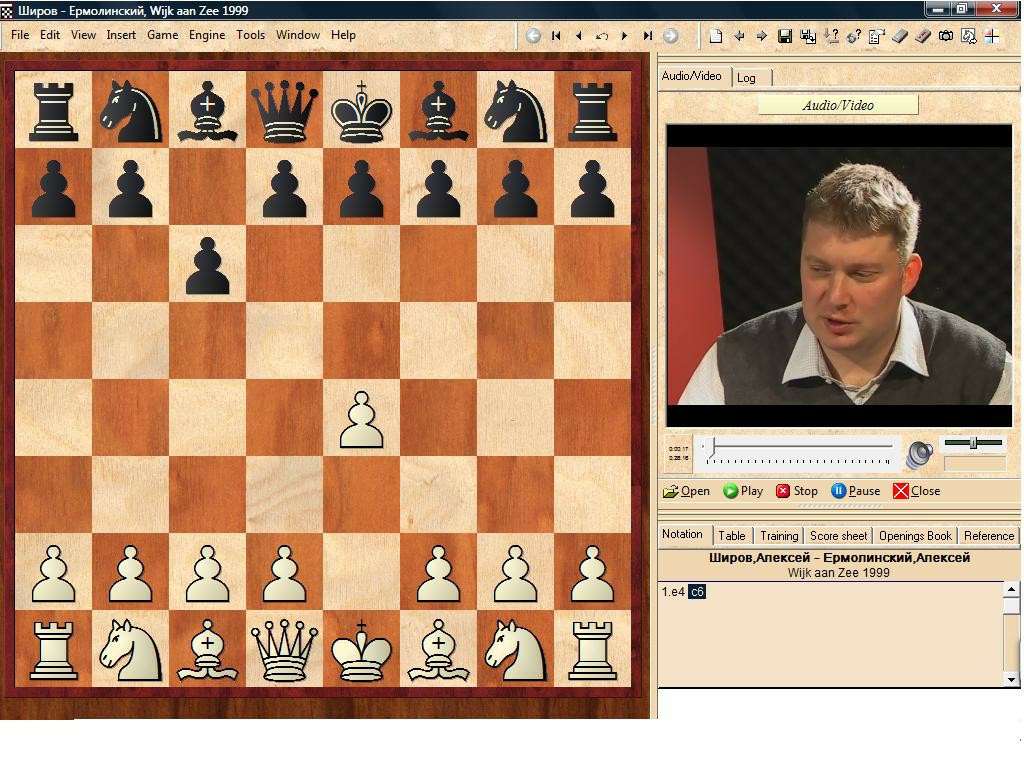Open the Help menu
This screenshot has width=1024, height=768.
tap(343, 35)
